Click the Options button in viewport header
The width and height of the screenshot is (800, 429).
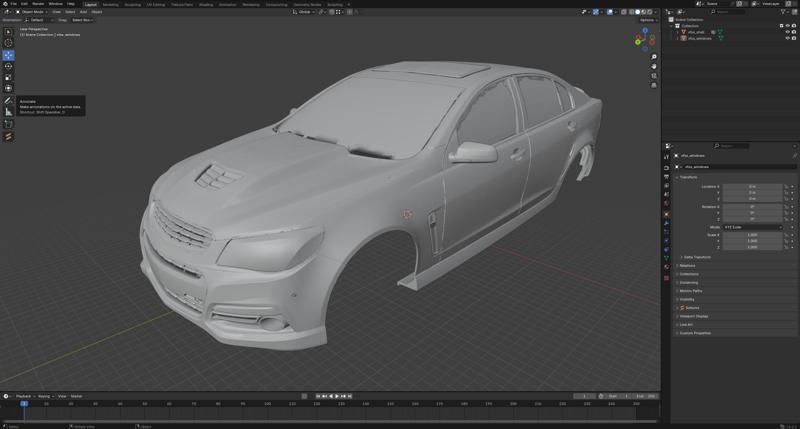pyautogui.click(x=647, y=20)
